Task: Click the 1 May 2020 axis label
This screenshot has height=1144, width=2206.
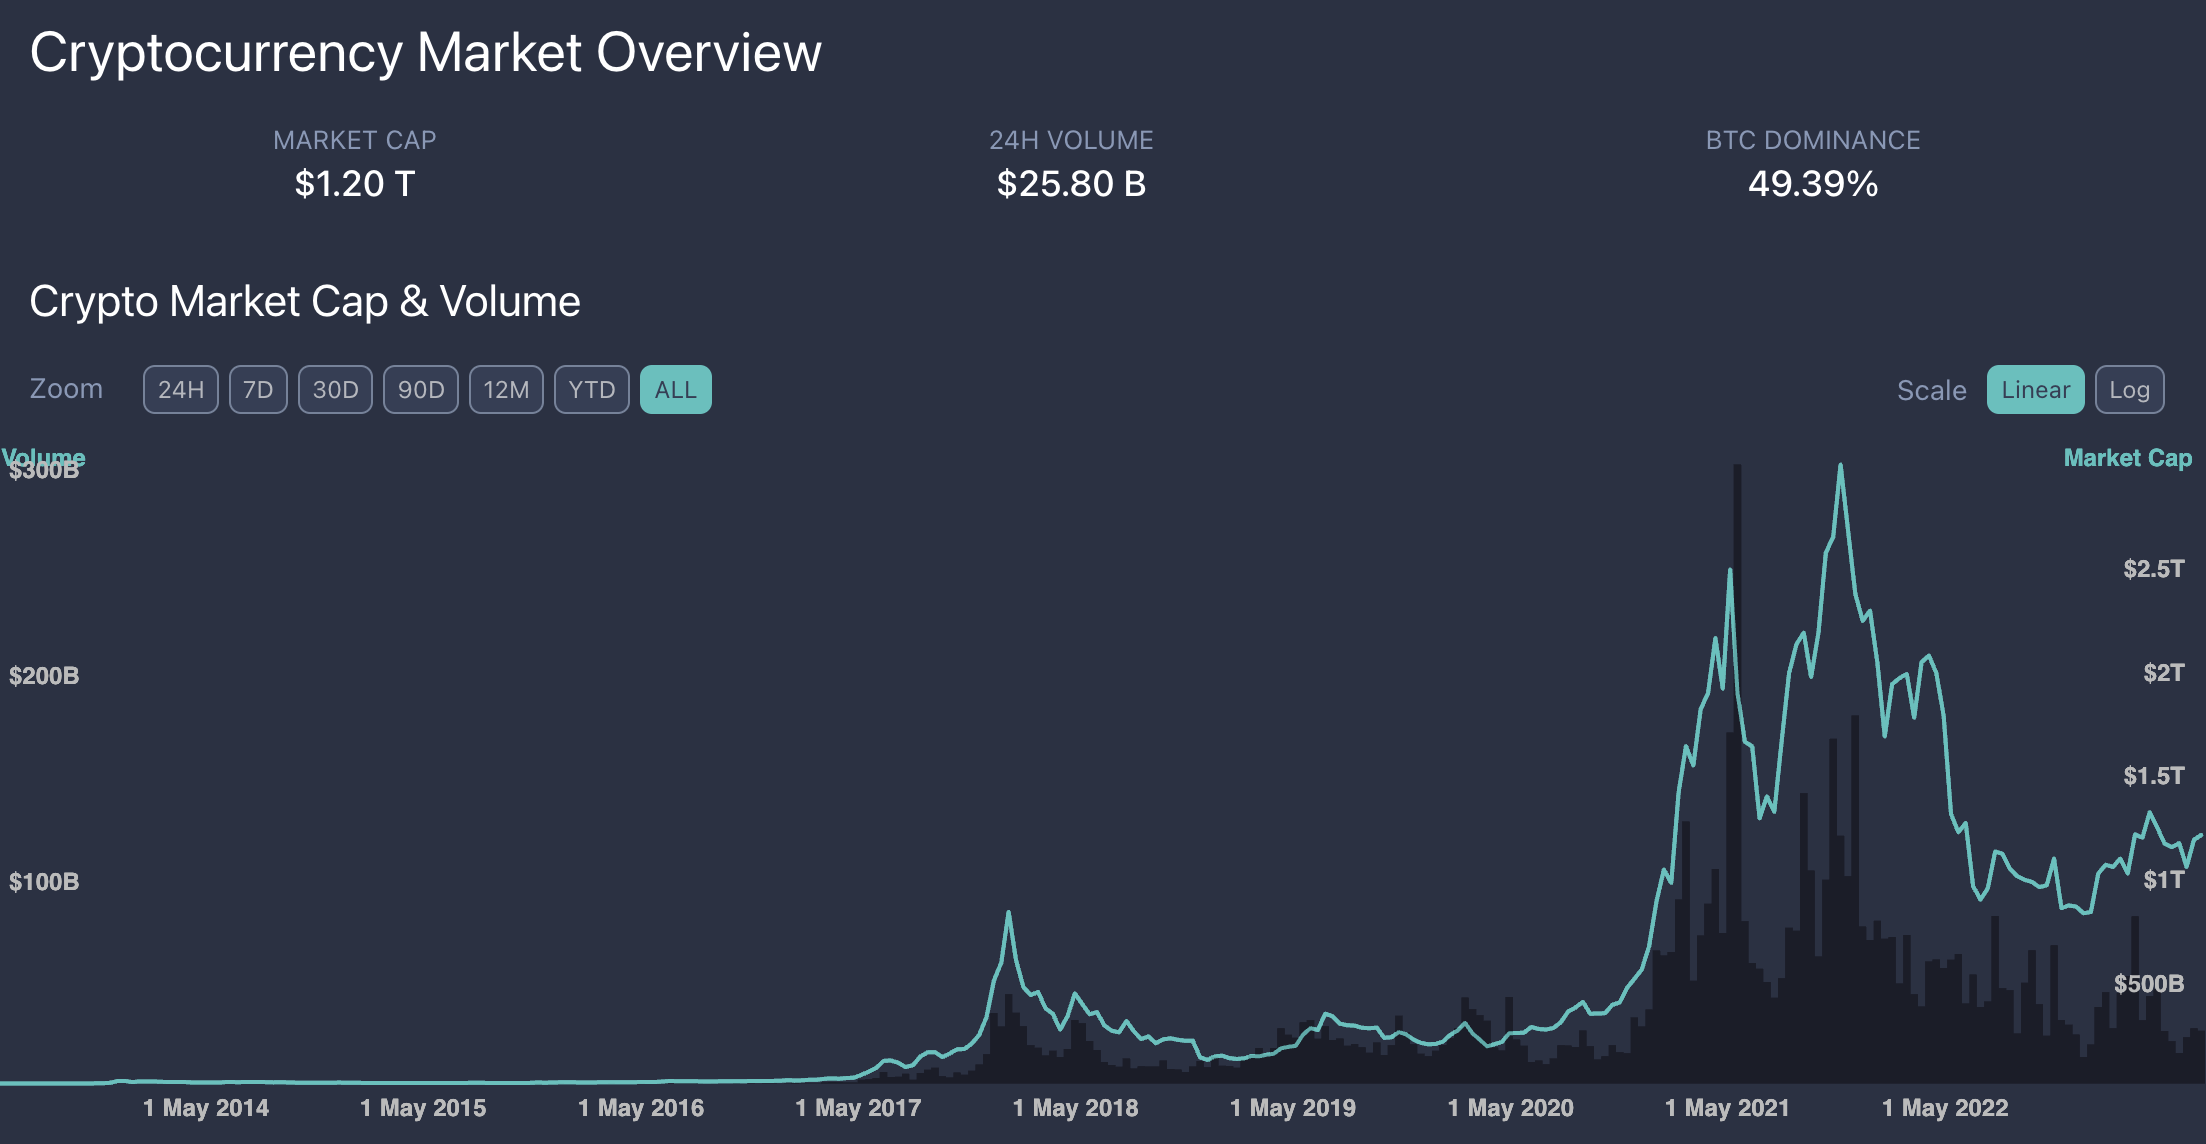Action: 1511,1108
